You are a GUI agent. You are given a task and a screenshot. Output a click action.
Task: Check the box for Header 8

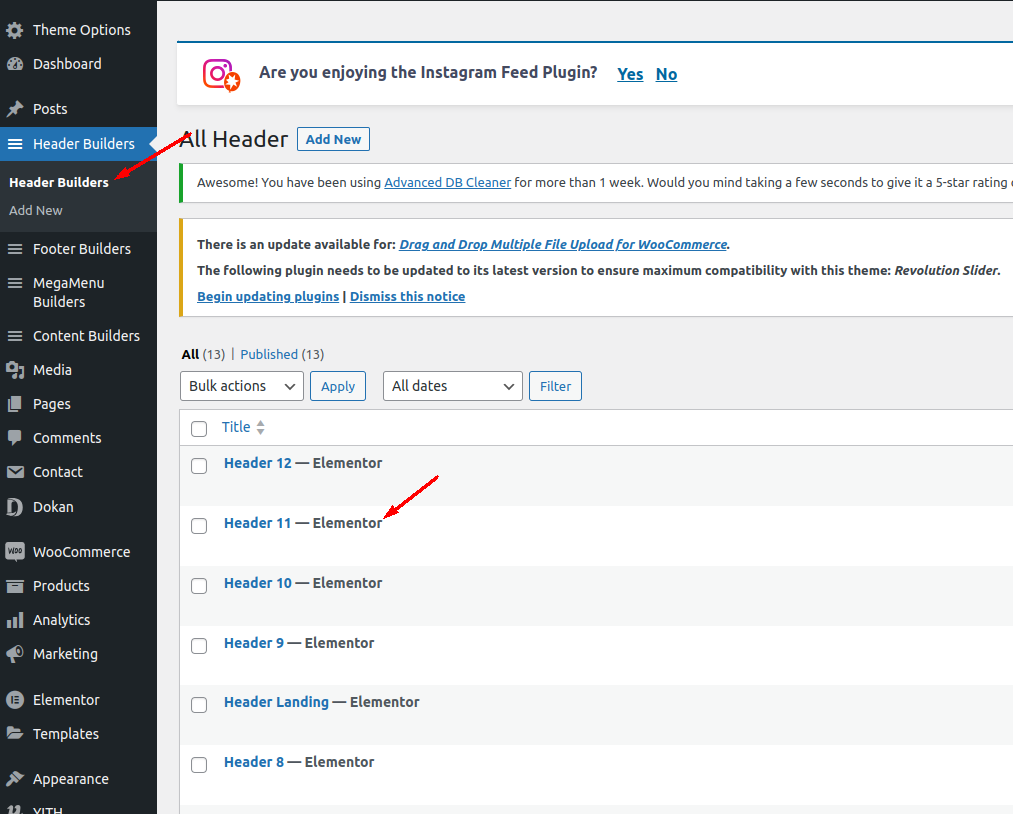[x=199, y=765]
